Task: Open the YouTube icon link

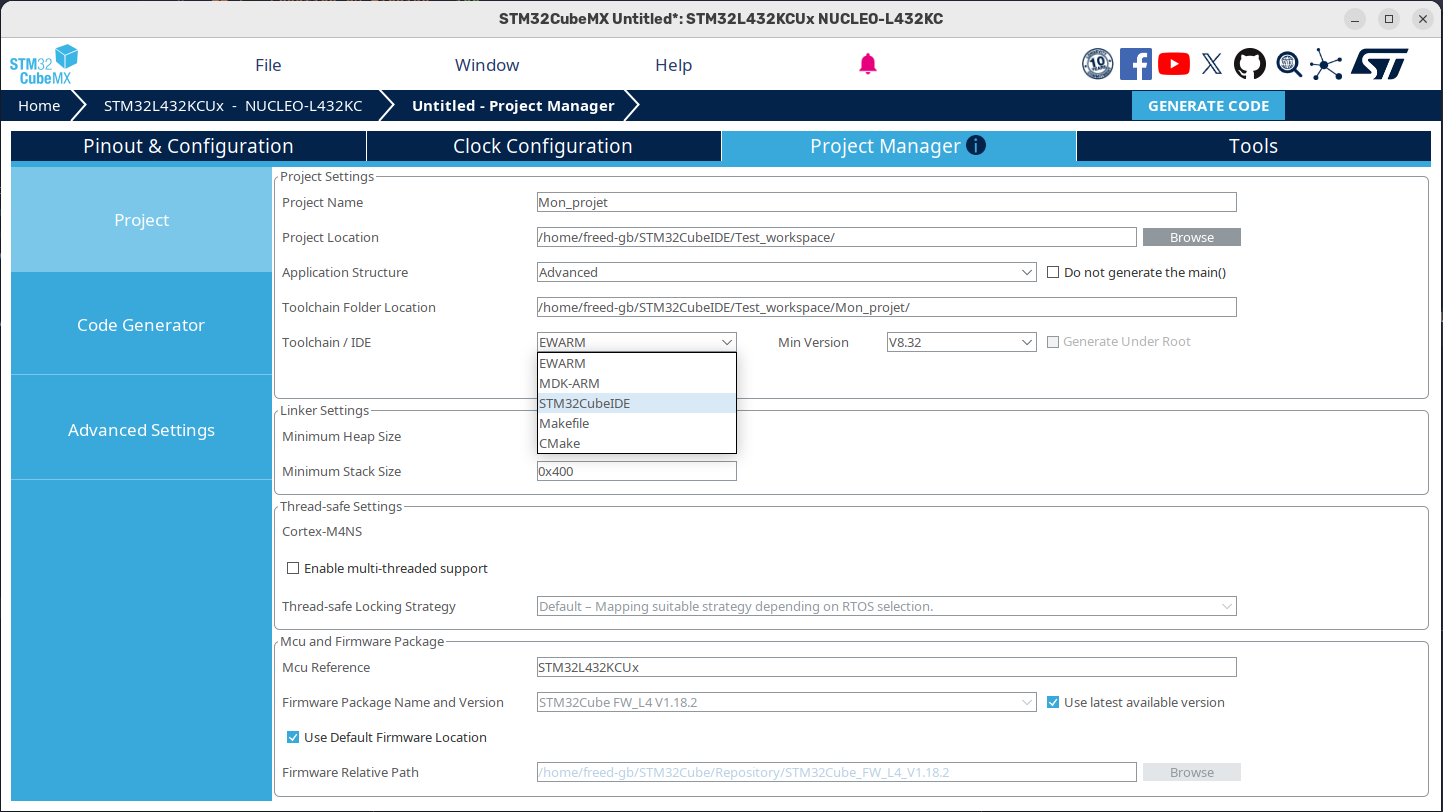Action: (x=1174, y=65)
